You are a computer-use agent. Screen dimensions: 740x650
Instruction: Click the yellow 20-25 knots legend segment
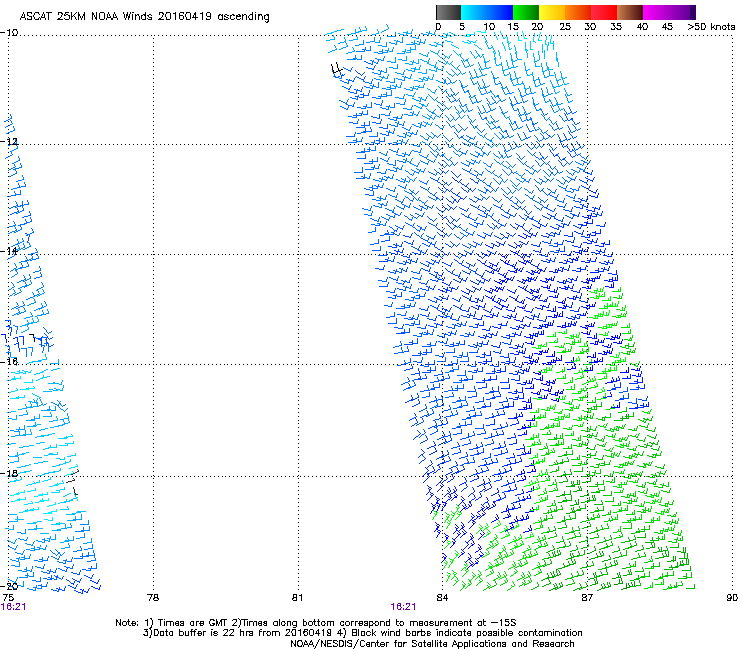[552, 12]
